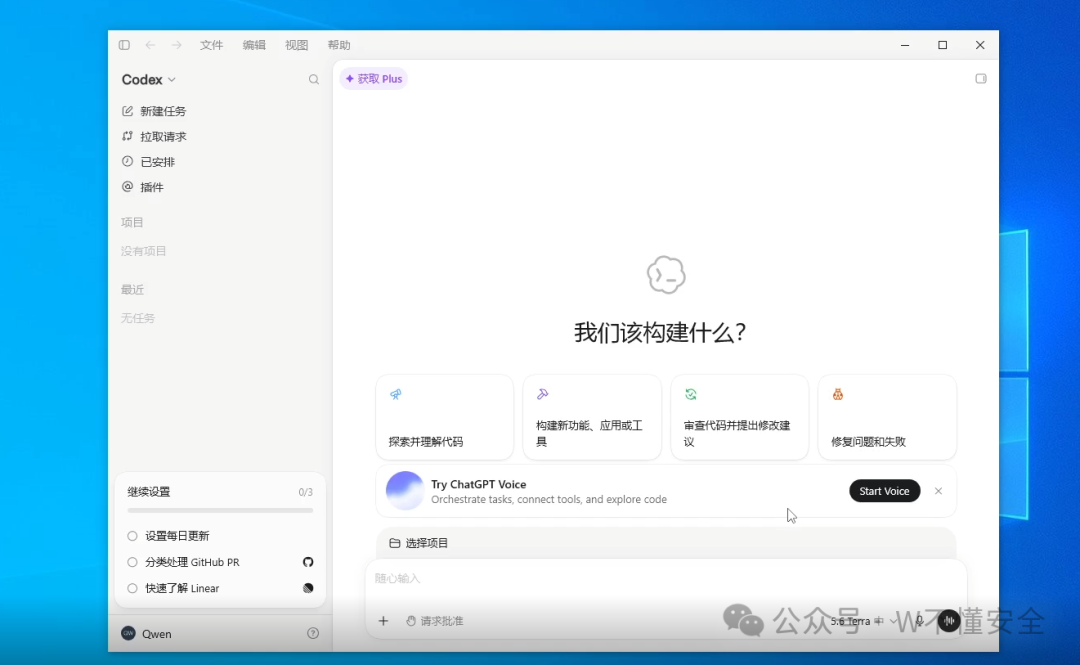Expand the Codex dropdown chevron

pos(172,80)
